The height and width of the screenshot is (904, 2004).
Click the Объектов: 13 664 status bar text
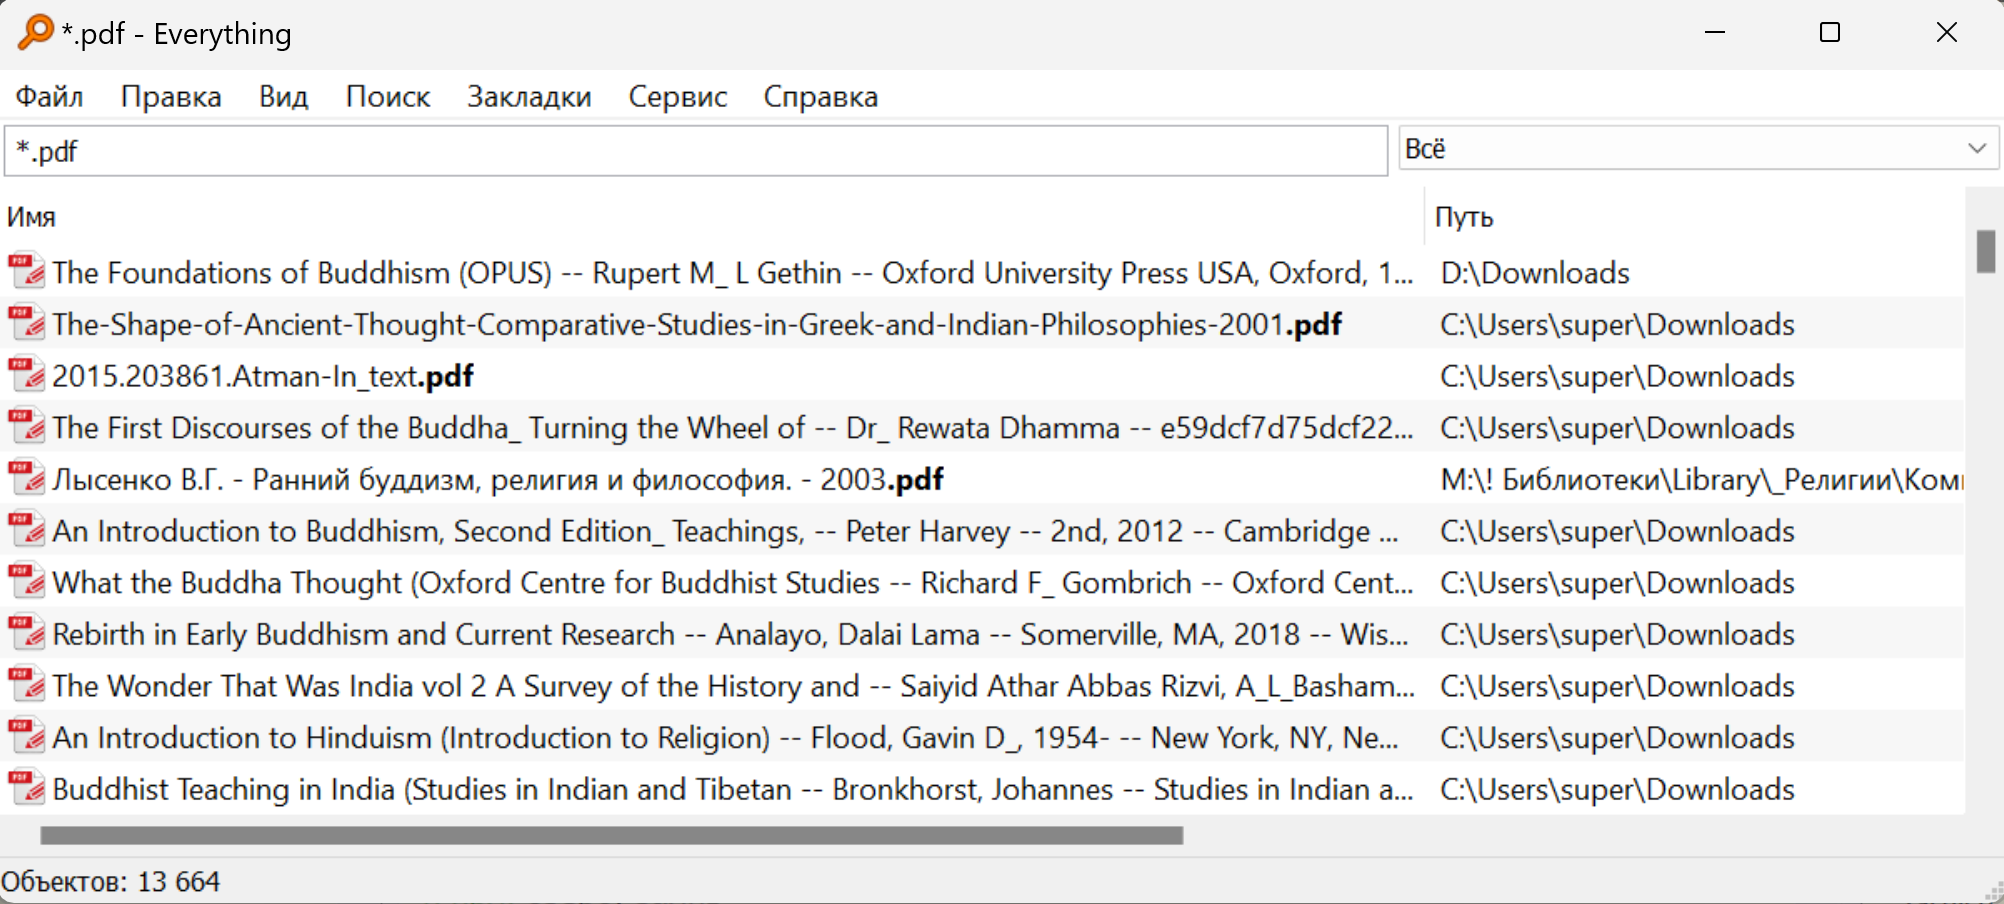[110, 882]
